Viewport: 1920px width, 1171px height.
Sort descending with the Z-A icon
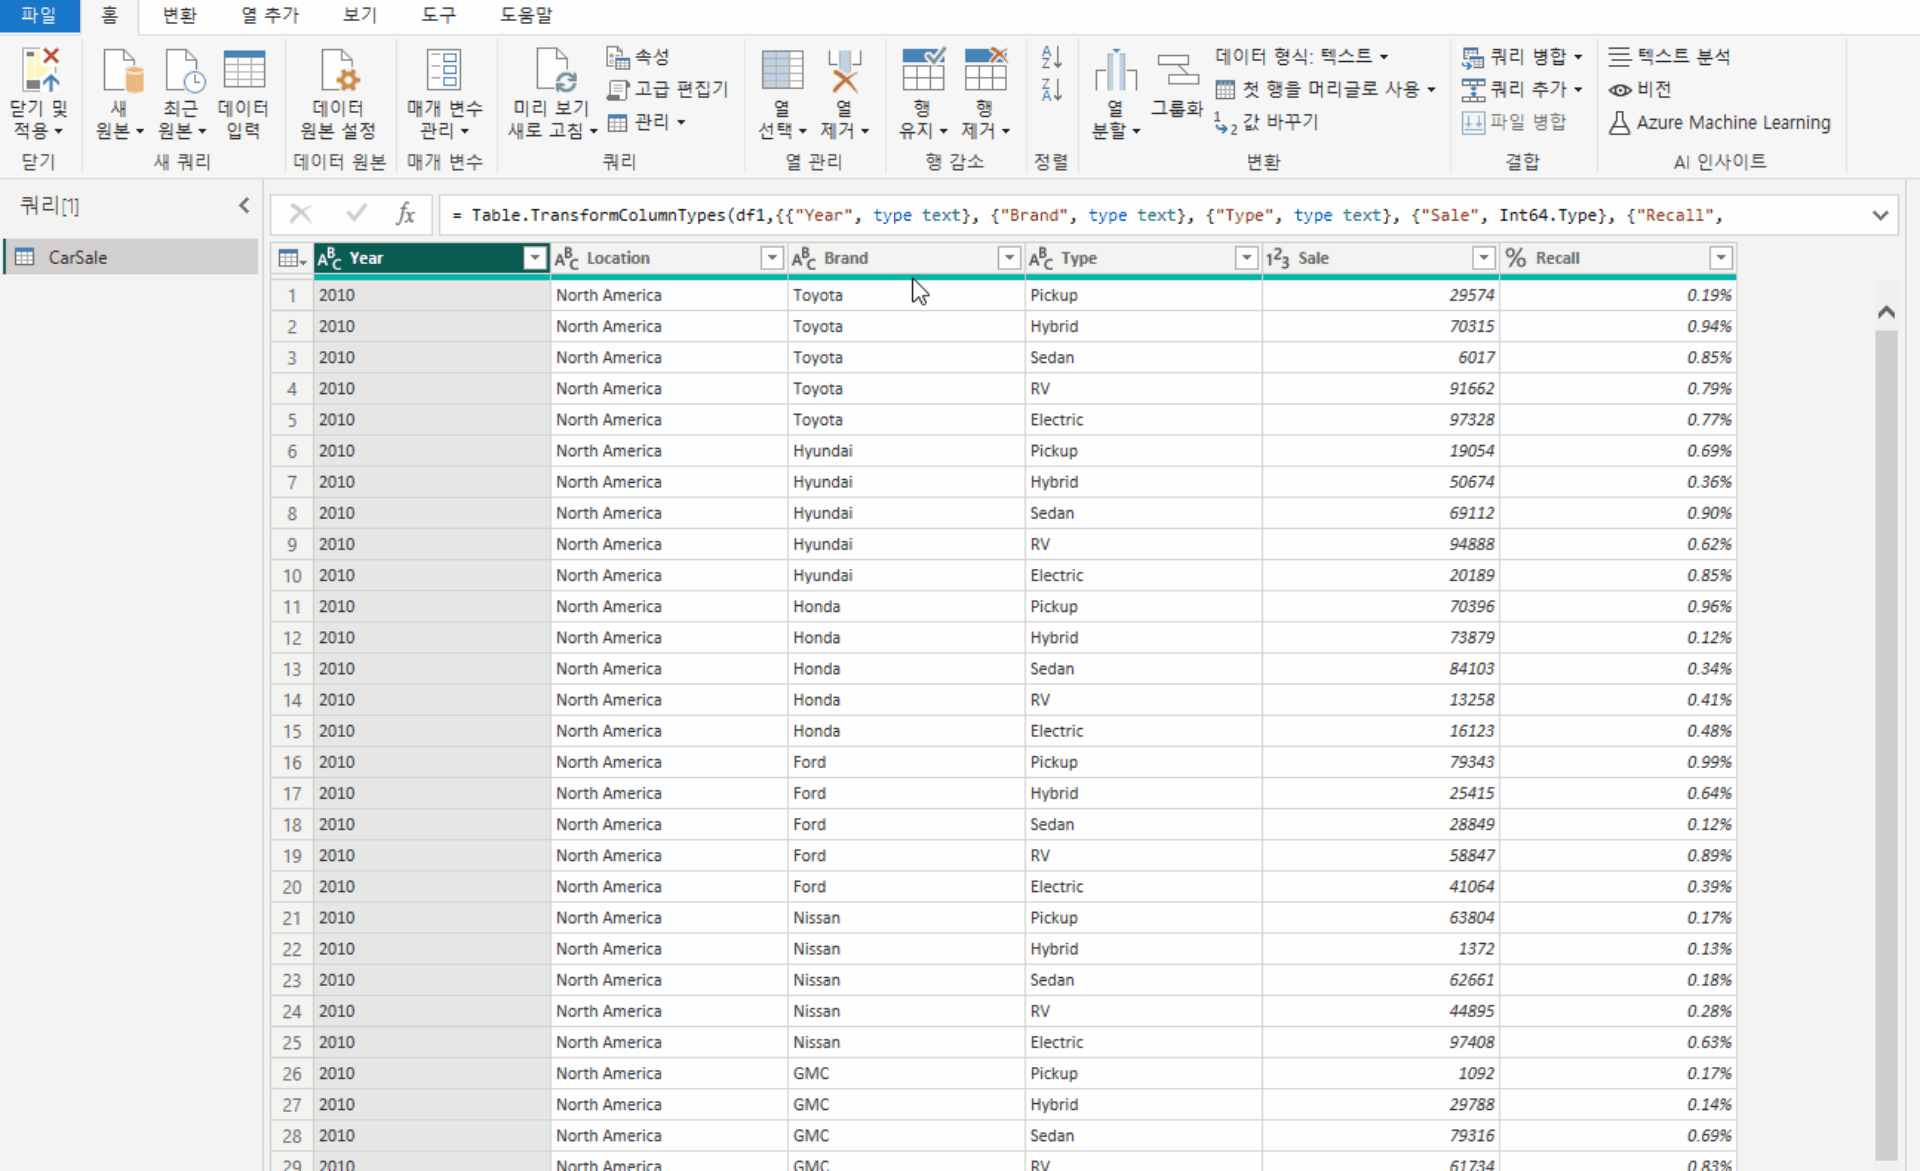[1051, 90]
